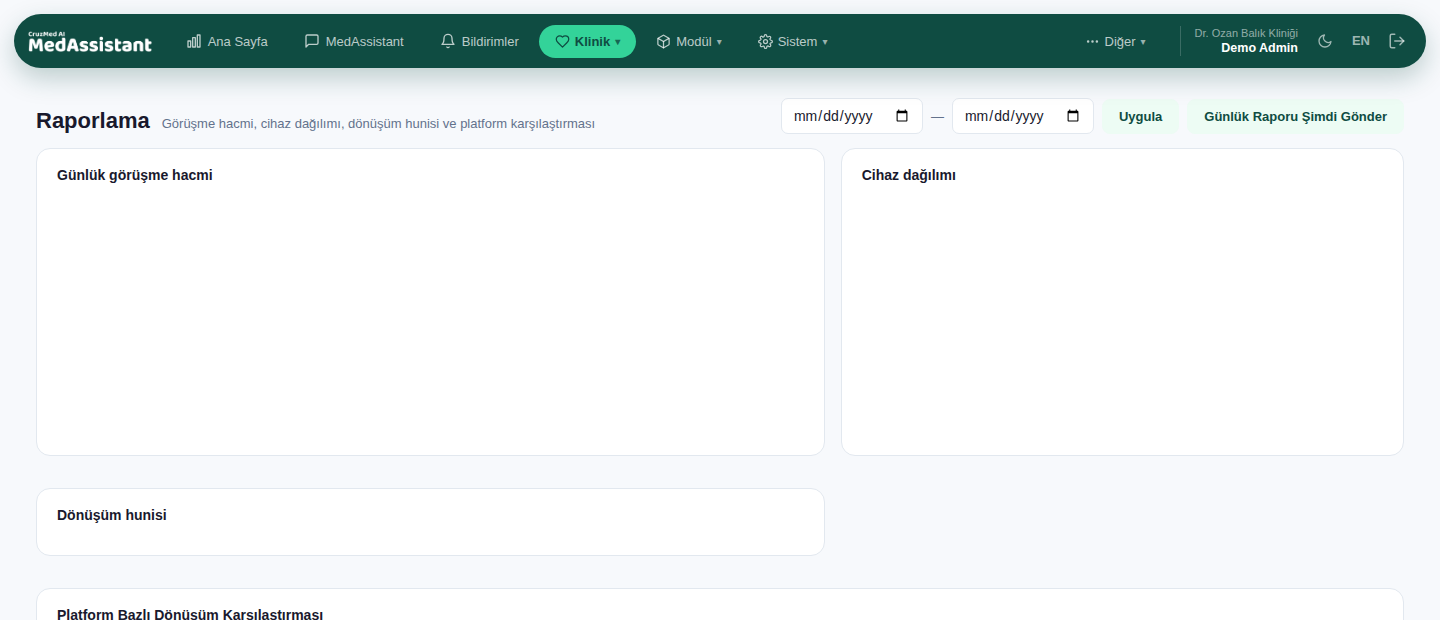1440x620 pixels.
Task: Click the Raporlama page title
Action: pyautogui.click(x=93, y=121)
